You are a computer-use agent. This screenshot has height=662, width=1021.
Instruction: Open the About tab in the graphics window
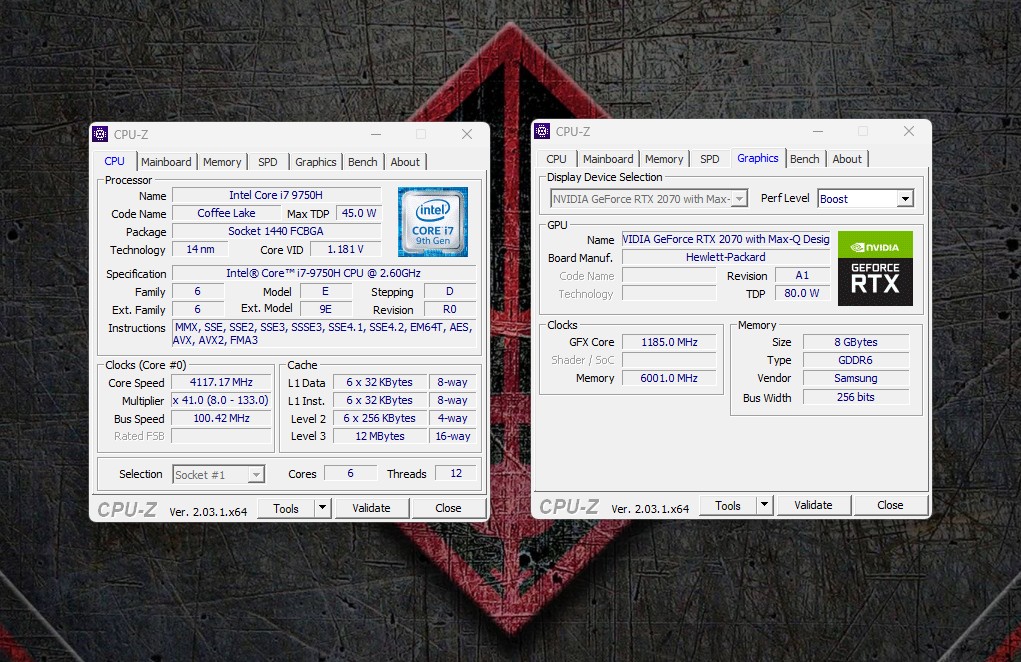(847, 159)
